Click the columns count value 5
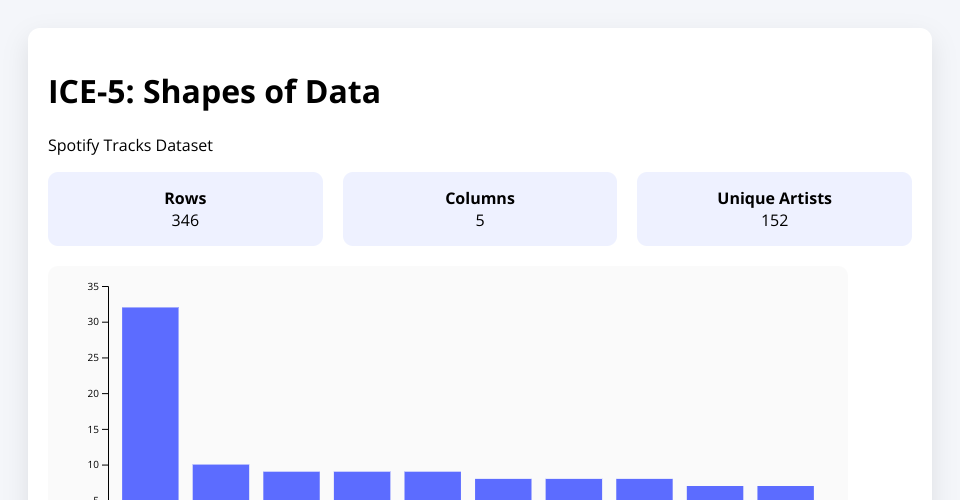Image resolution: width=960 pixels, height=500 pixels. (480, 220)
